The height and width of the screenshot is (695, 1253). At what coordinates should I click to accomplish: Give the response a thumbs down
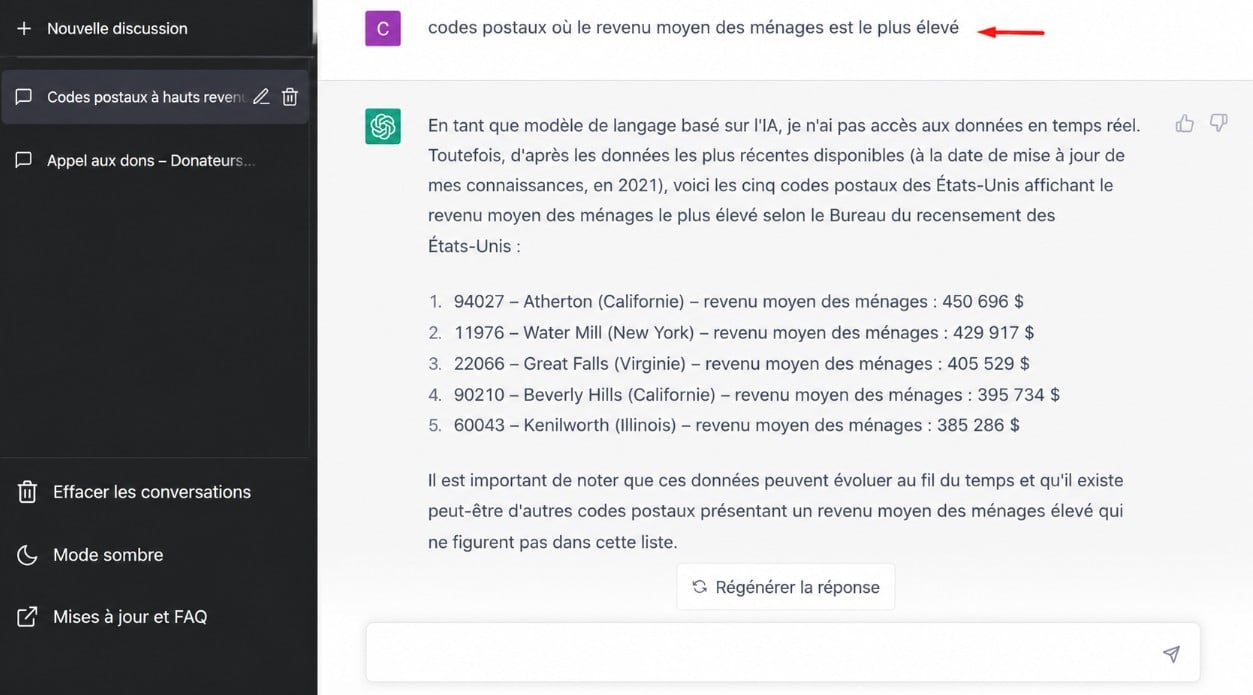point(1218,124)
